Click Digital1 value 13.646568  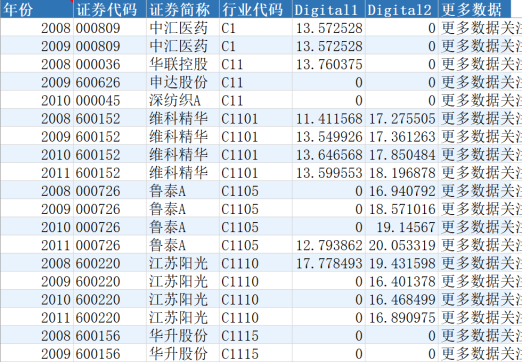coord(329,154)
